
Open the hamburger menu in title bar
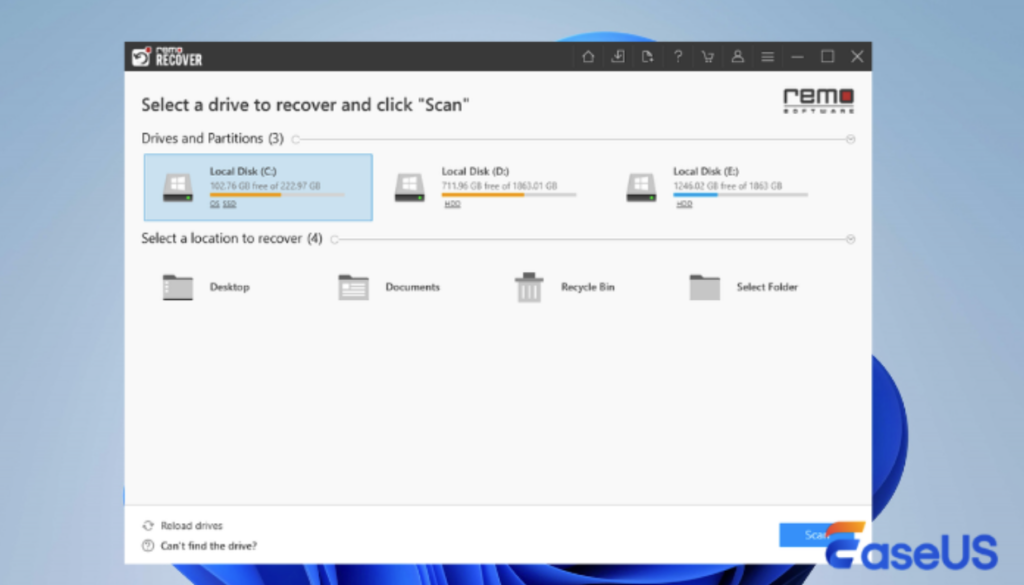point(767,57)
